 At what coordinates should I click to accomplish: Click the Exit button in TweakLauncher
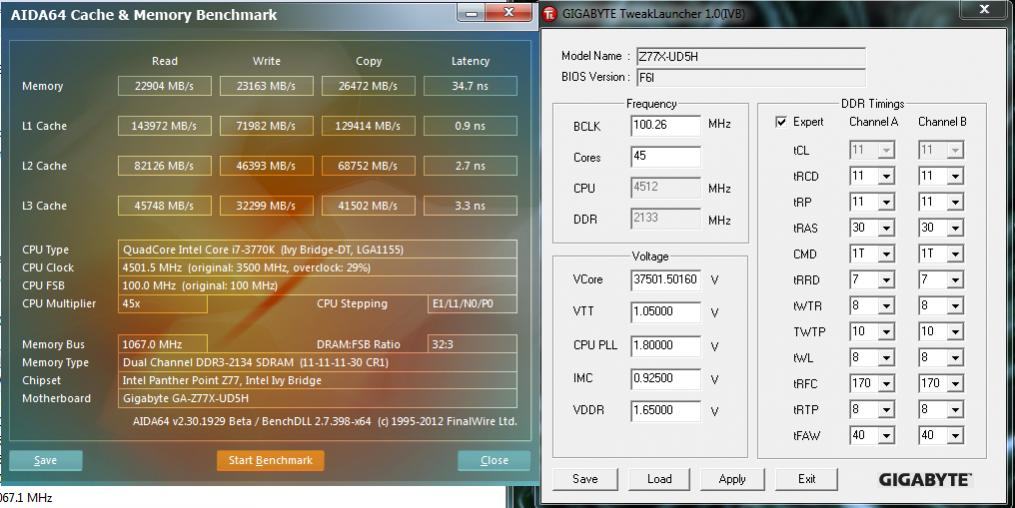coord(806,479)
